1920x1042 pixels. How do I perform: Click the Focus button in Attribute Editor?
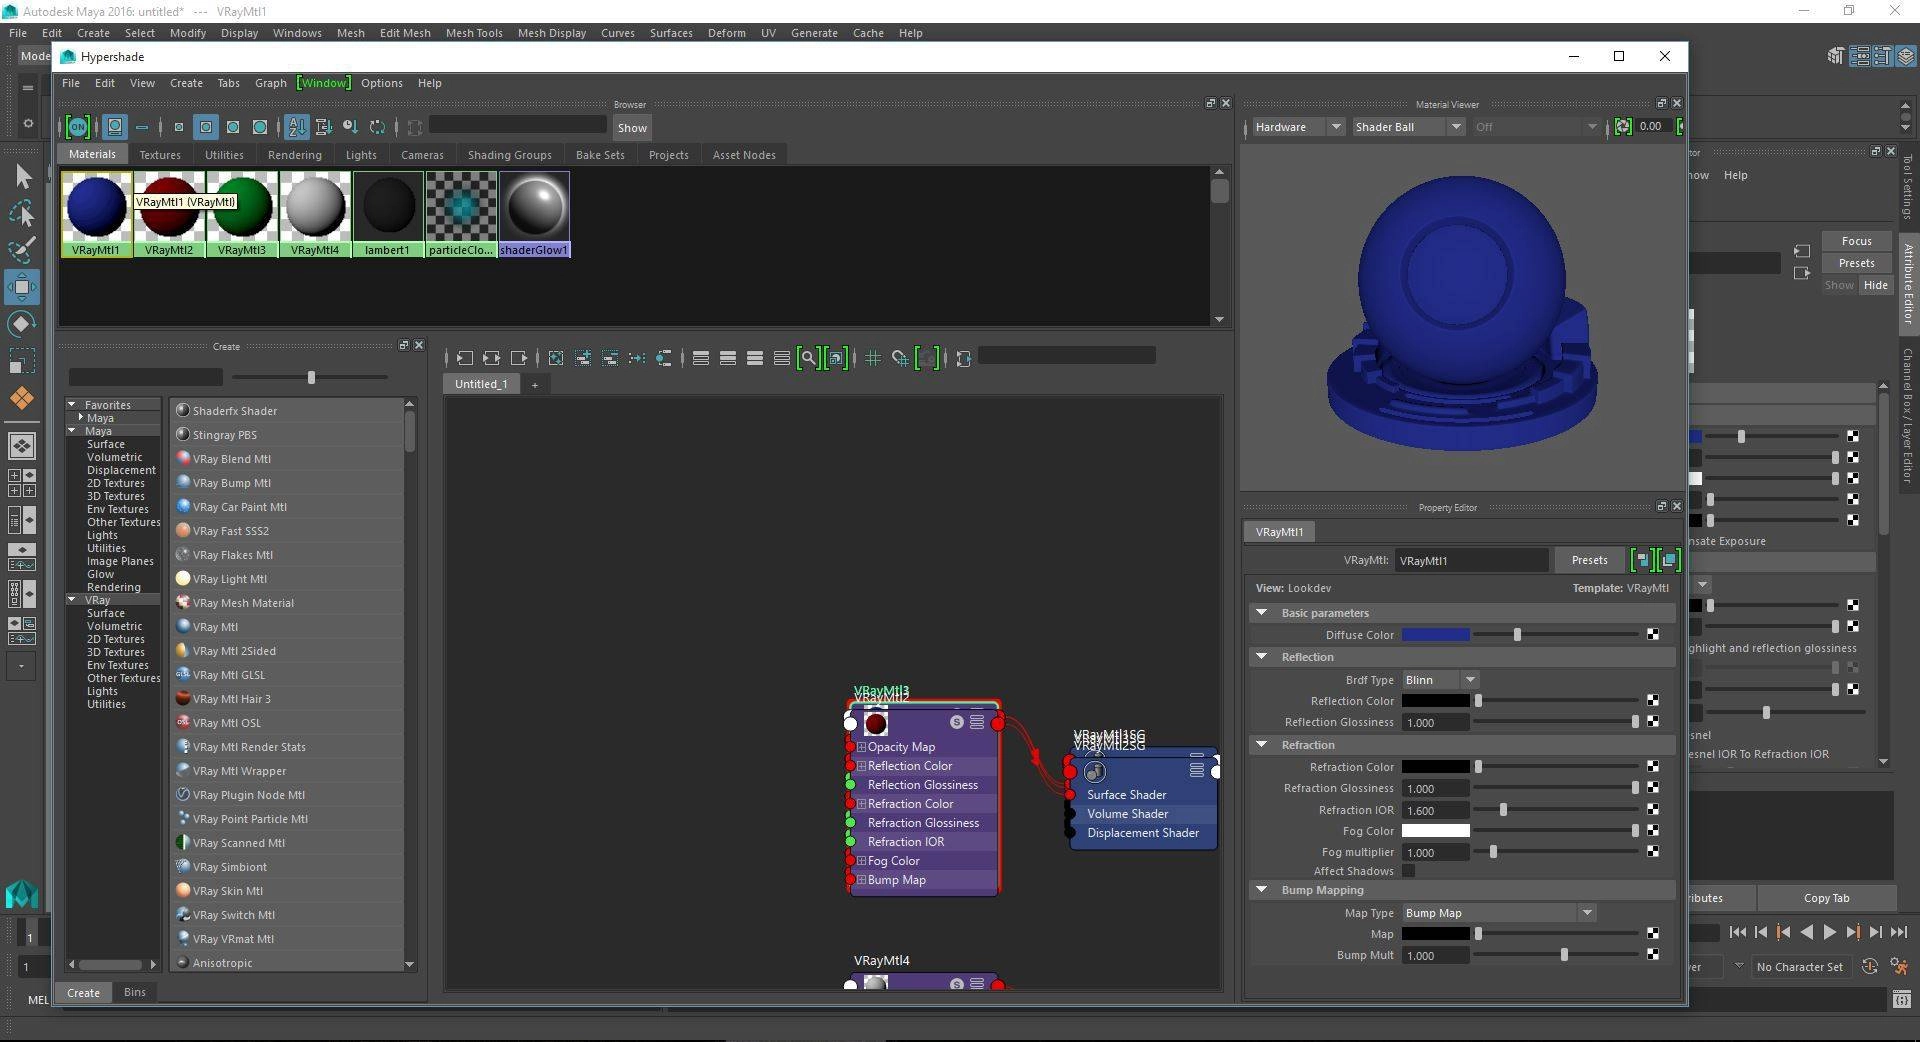1856,241
